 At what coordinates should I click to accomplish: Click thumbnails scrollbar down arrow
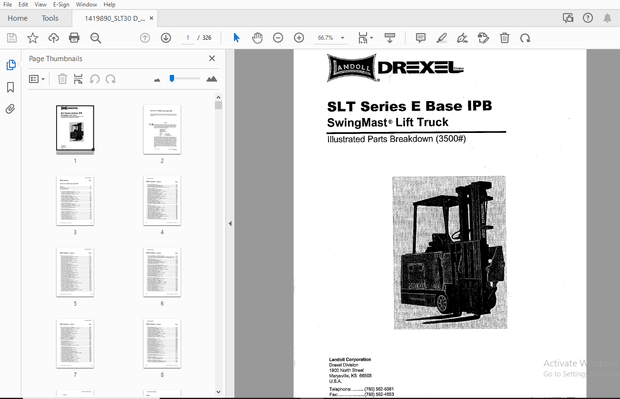pyautogui.click(x=218, y=392)
